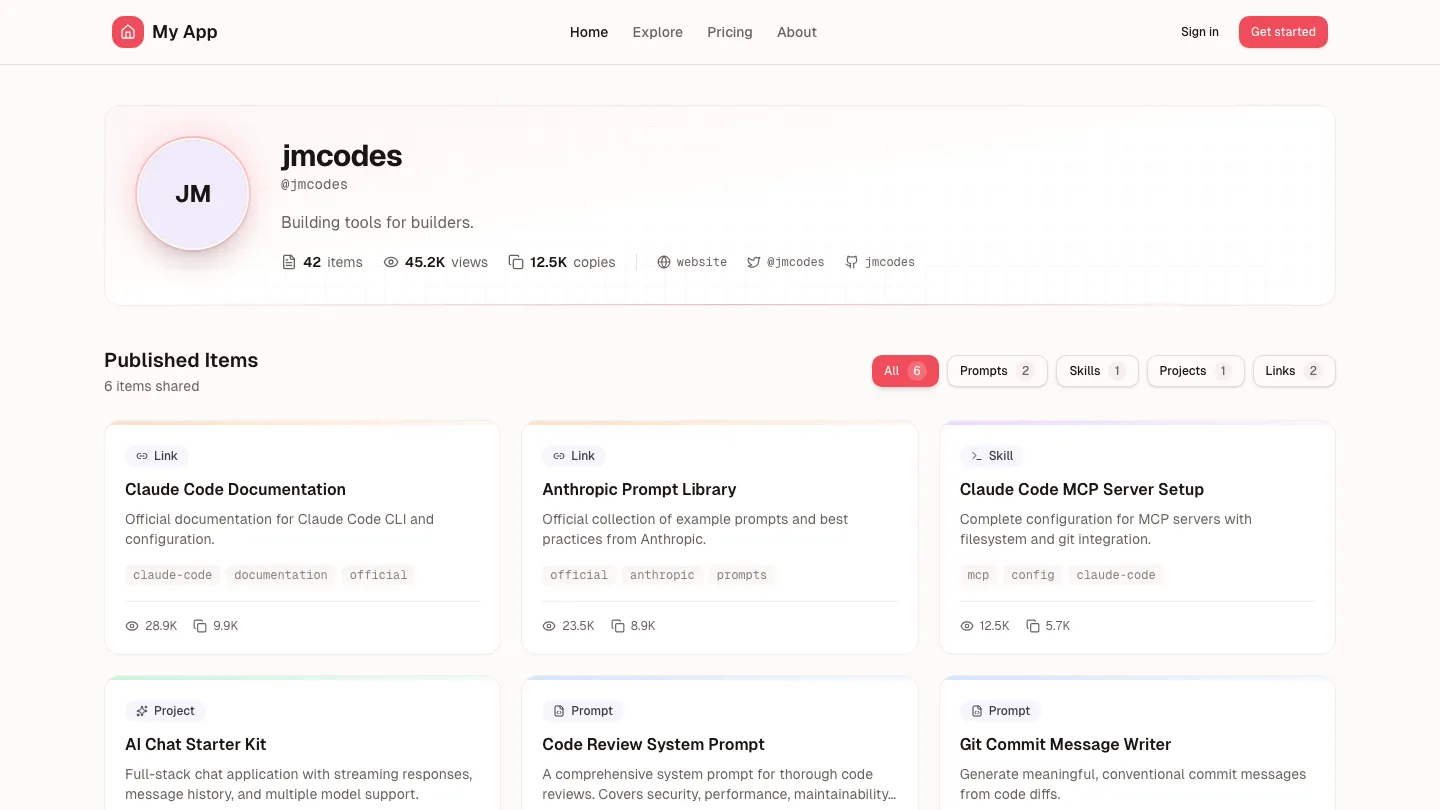Click the mcp tag
The width and height of the screenshot is (1440, 810).
[978, 575]
